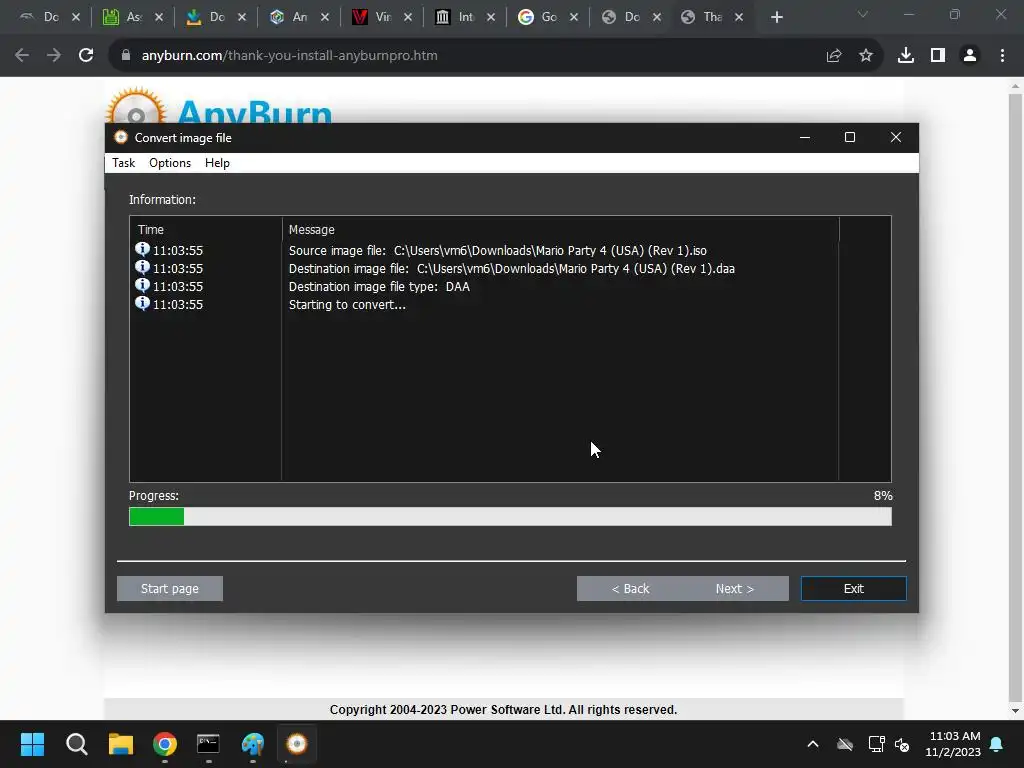
Task: Open the taskbar clock and date
Action: tap(953, 744)
